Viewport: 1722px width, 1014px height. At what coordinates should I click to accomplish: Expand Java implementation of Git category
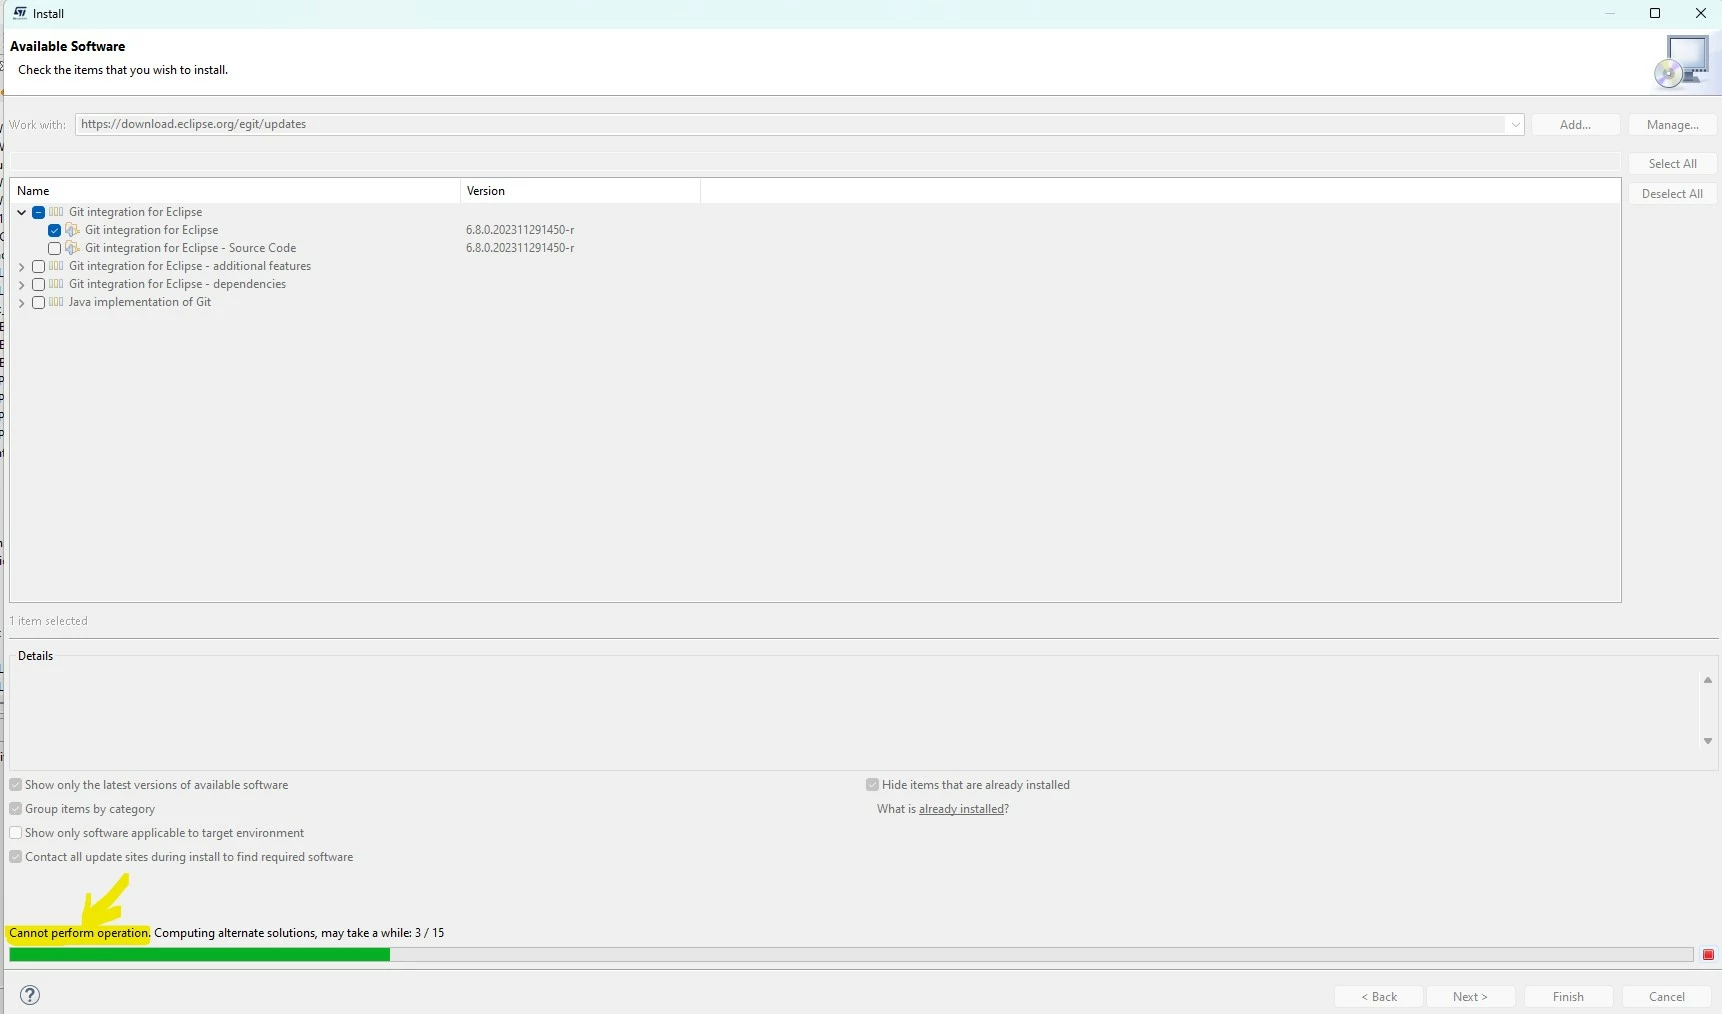tap(22, 303)
